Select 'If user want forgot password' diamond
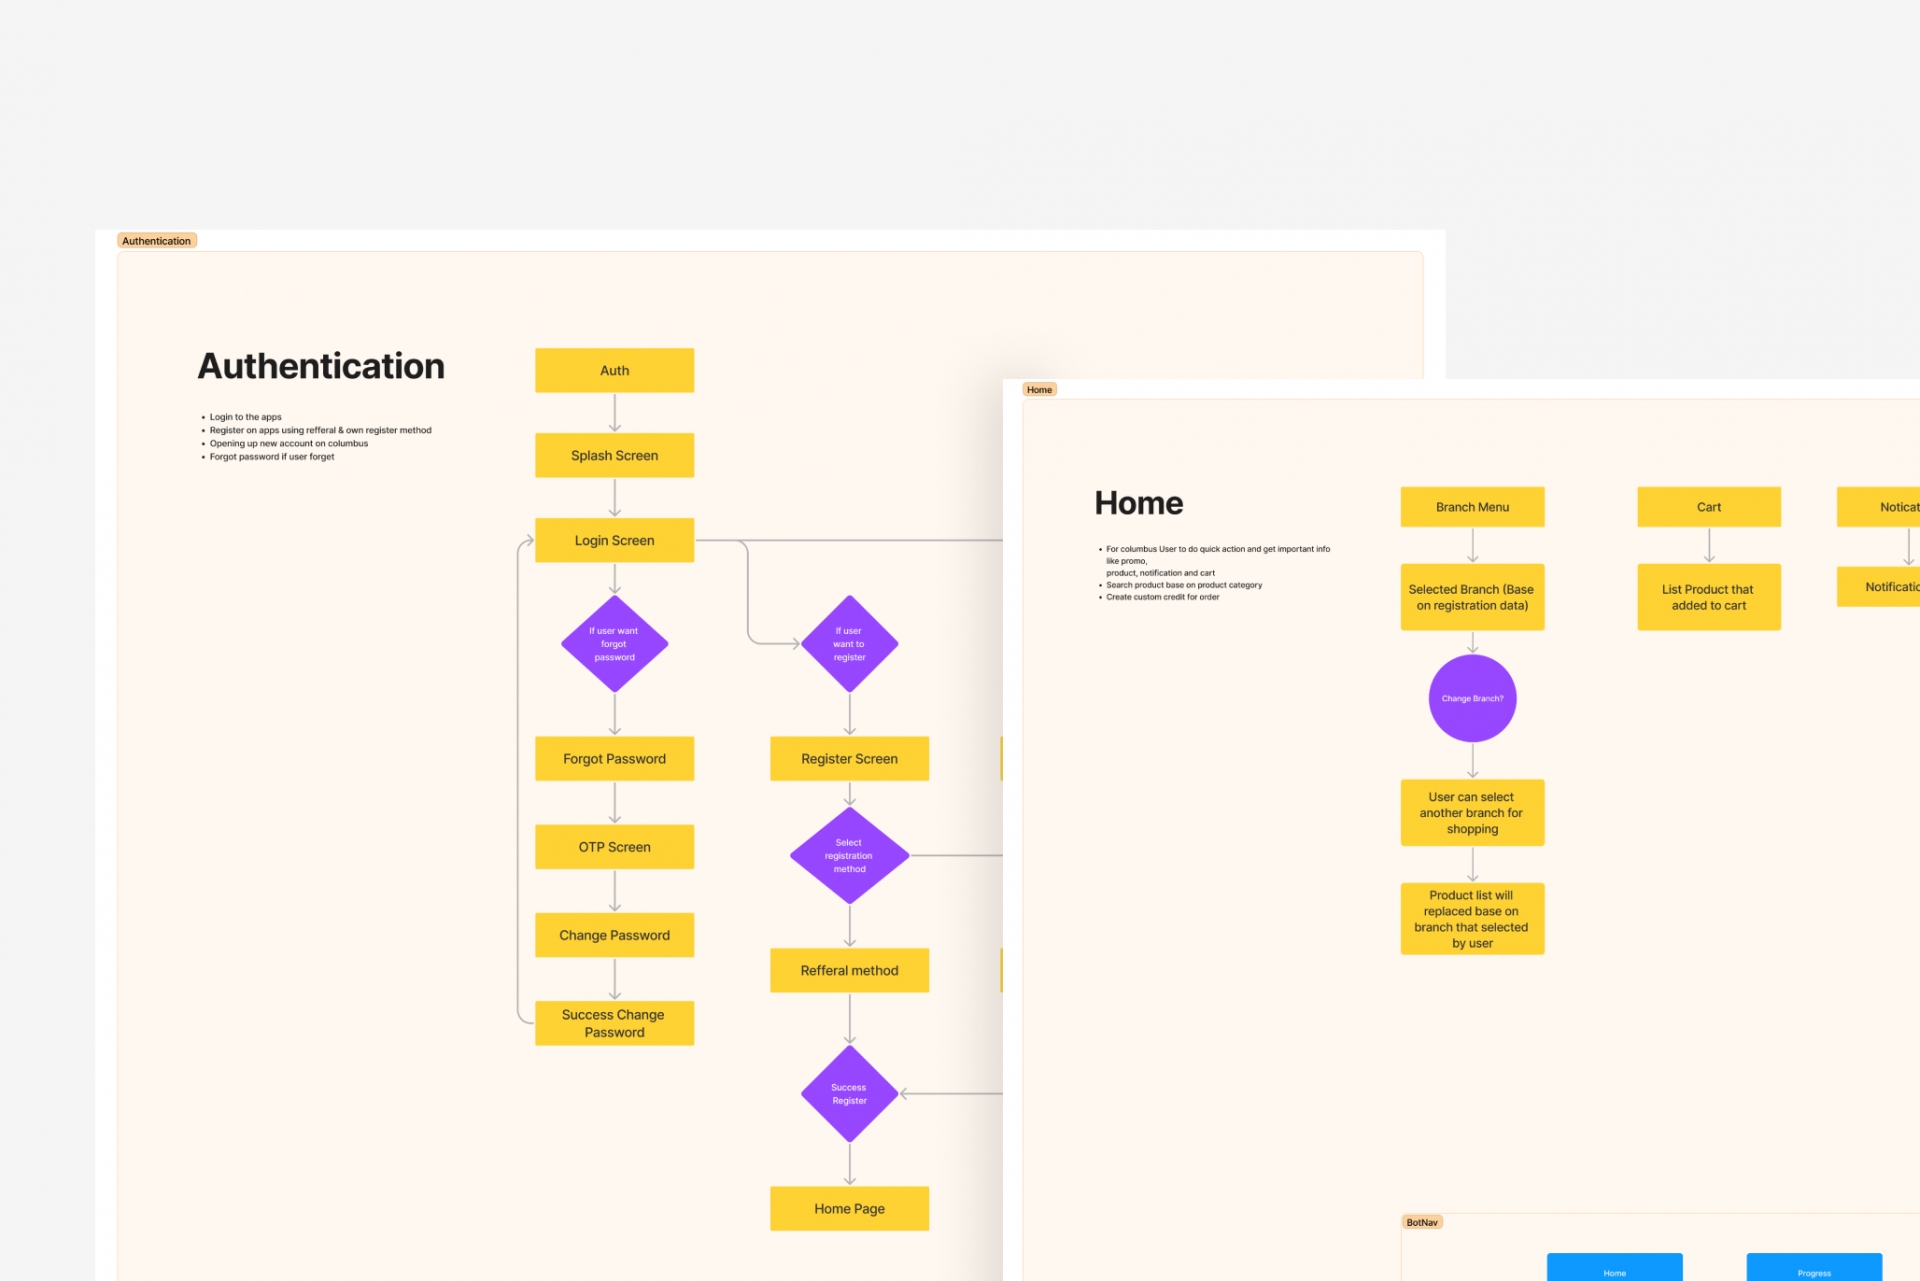The width and height of the screenshot is (1920, 1281). (x=614, y=644)
